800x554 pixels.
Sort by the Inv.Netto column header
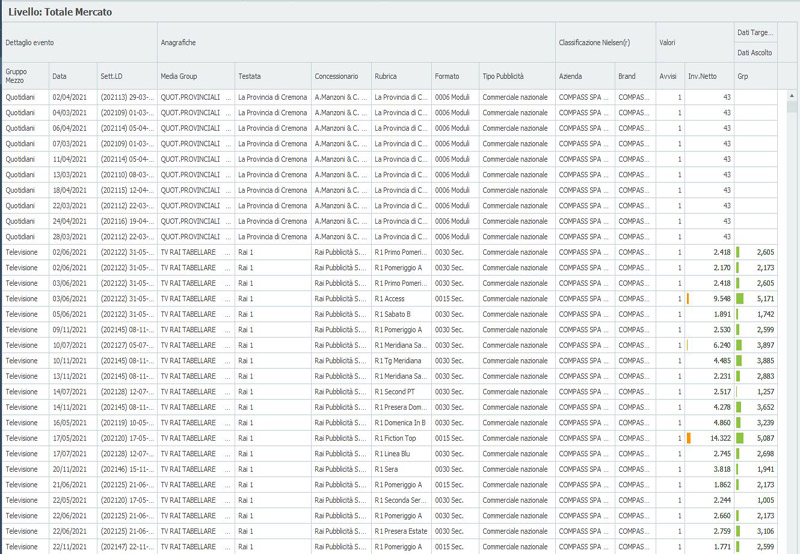(703, 76)
